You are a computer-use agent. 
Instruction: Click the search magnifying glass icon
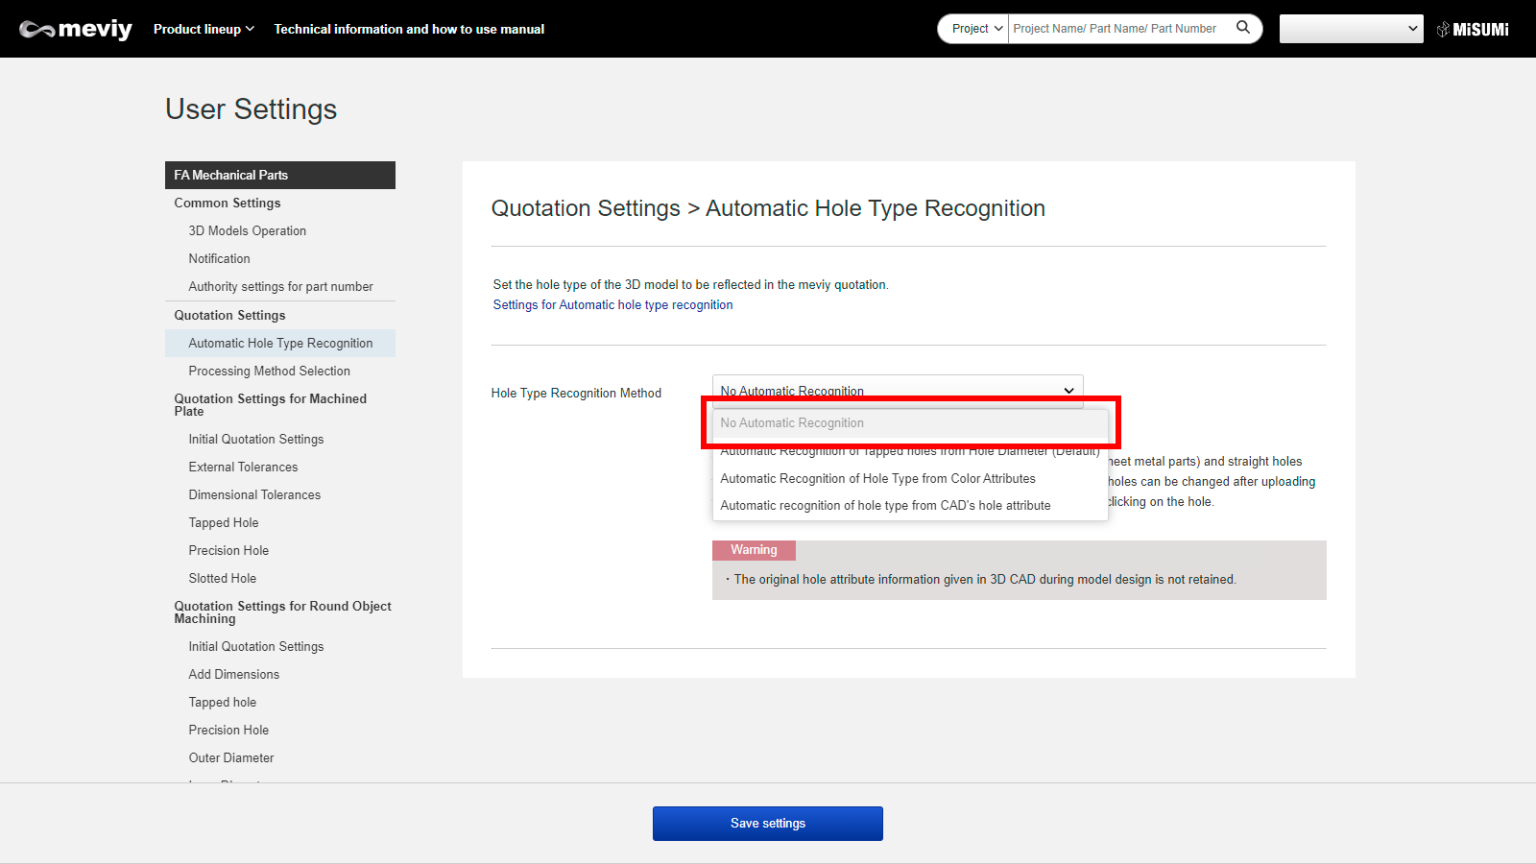1243,28
